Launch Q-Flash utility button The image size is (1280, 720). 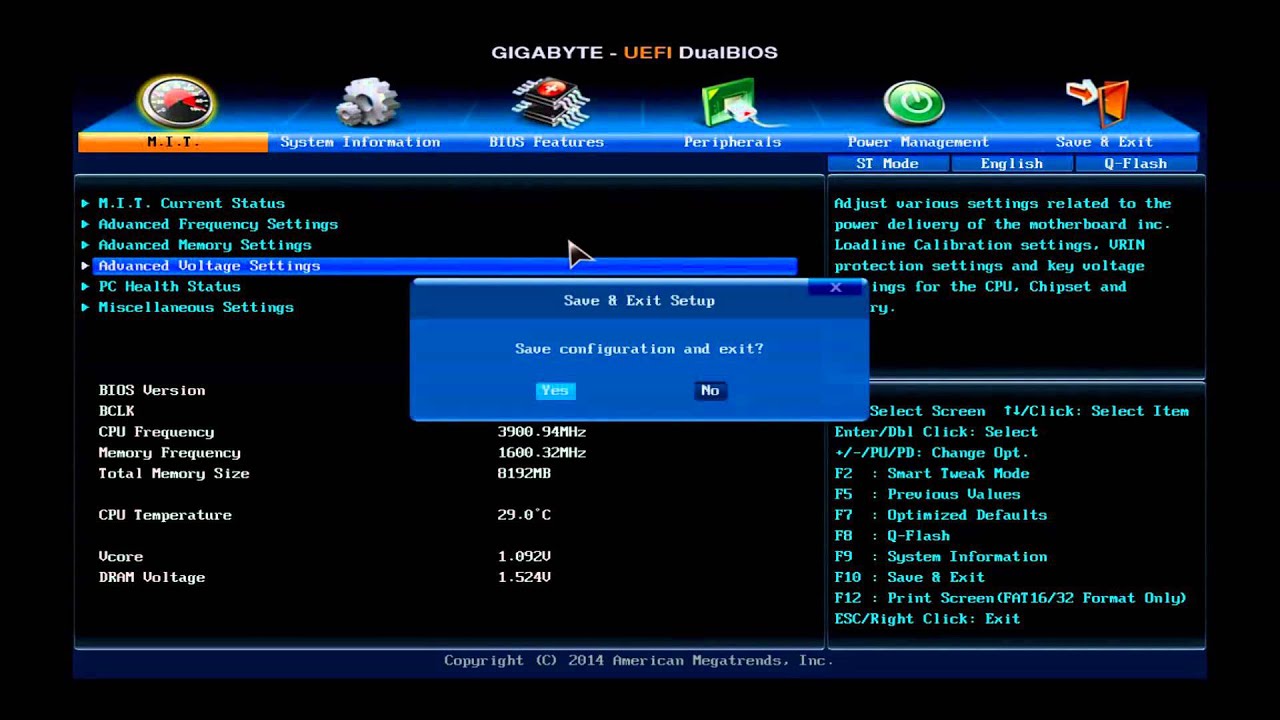[1135, 164]
